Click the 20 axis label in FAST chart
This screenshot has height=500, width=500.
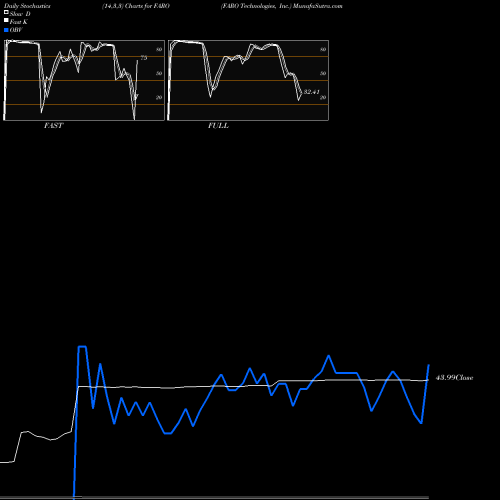point(159,97)
